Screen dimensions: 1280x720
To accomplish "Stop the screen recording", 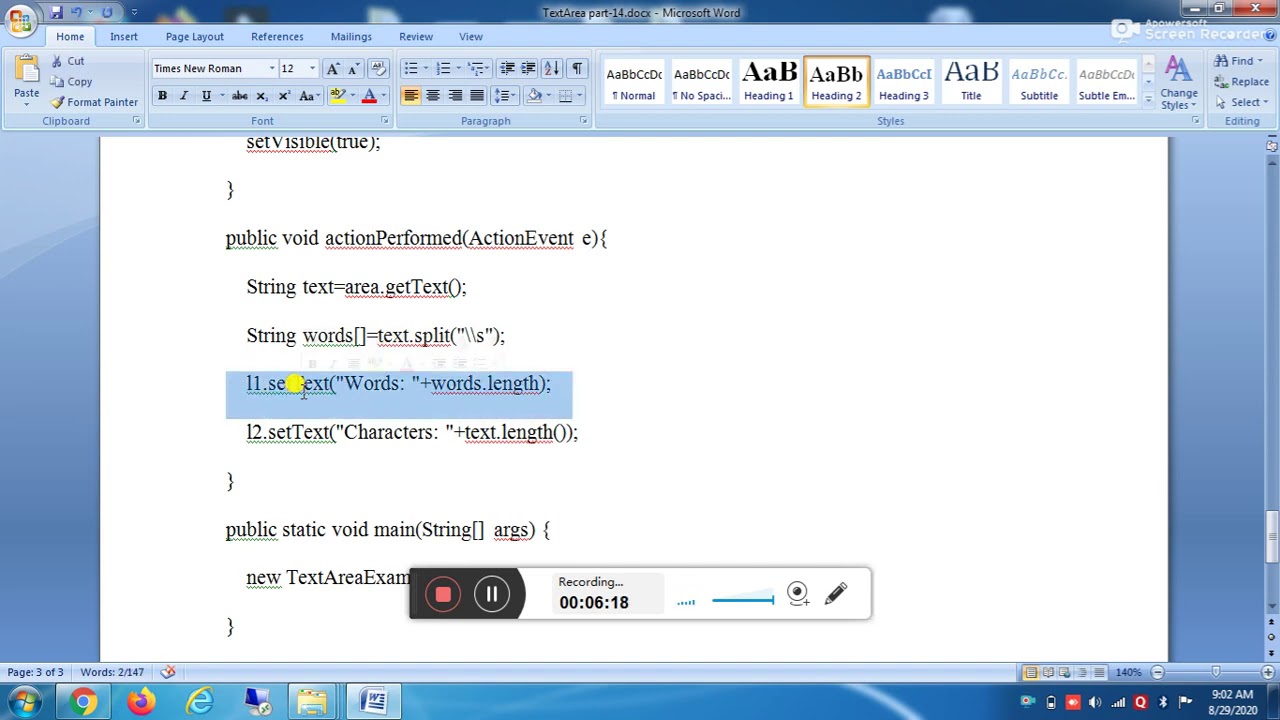I will tap(443, 595).
